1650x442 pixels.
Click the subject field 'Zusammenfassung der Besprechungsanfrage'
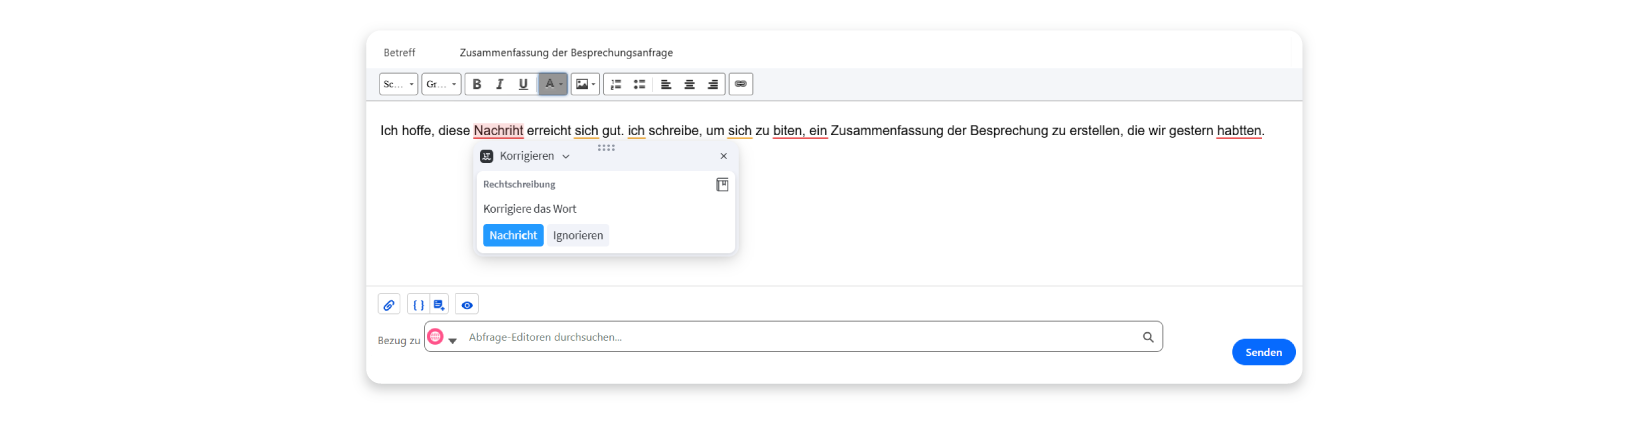tap(566, 52)
